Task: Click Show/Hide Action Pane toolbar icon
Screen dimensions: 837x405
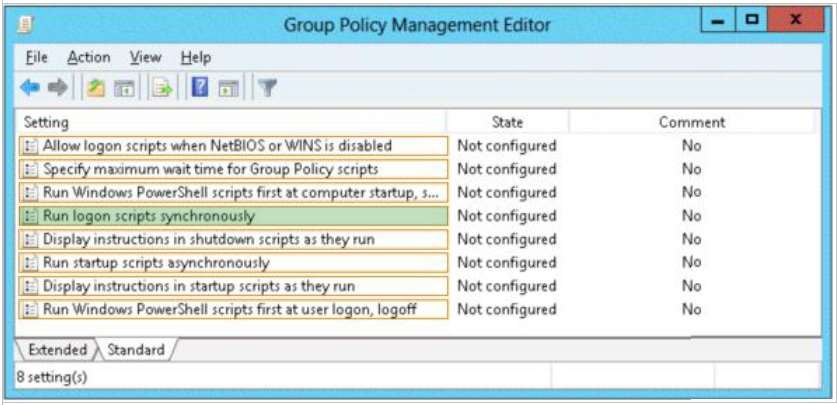Action: point(228,89)
